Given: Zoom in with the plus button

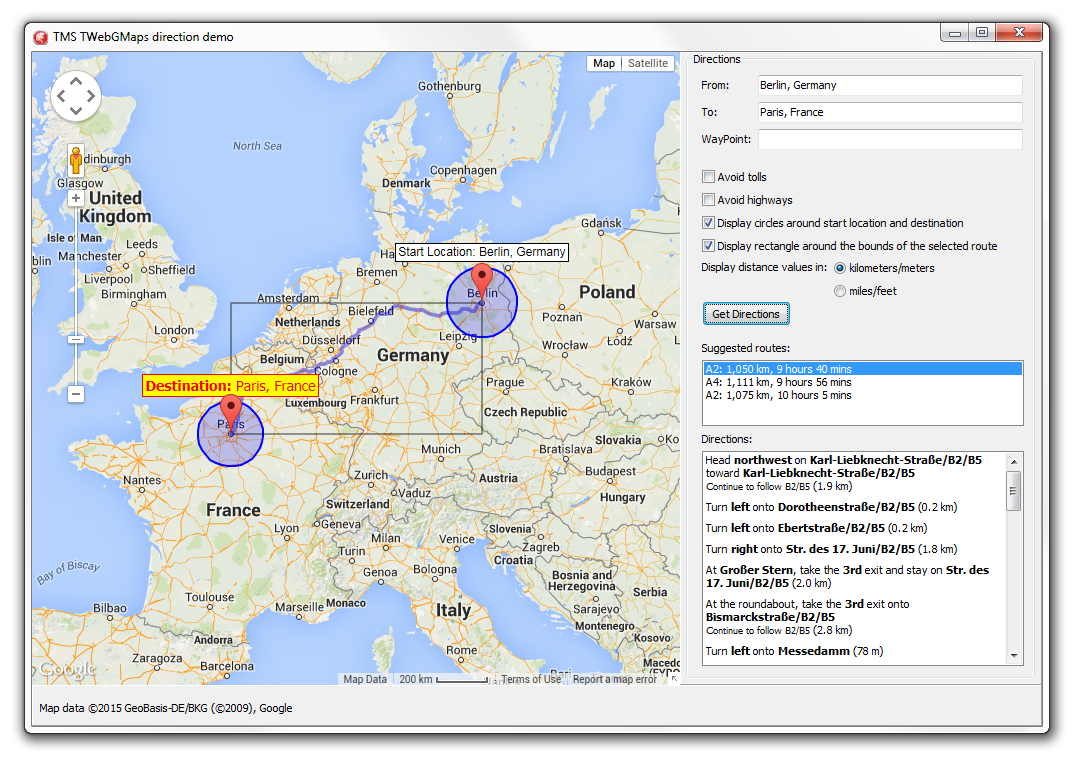Looking at the screenshot, I should click(75, 198).
